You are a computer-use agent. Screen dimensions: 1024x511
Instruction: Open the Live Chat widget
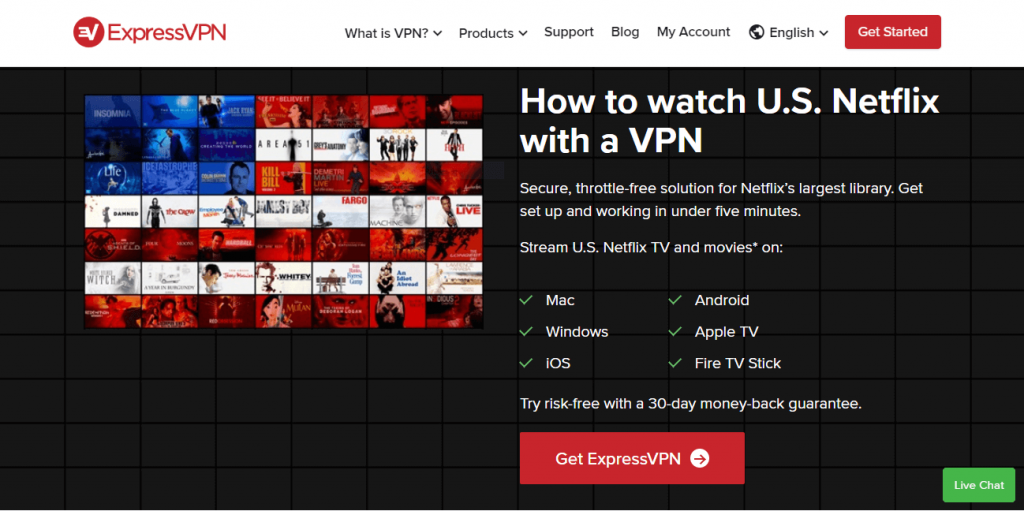pos(979,485)
